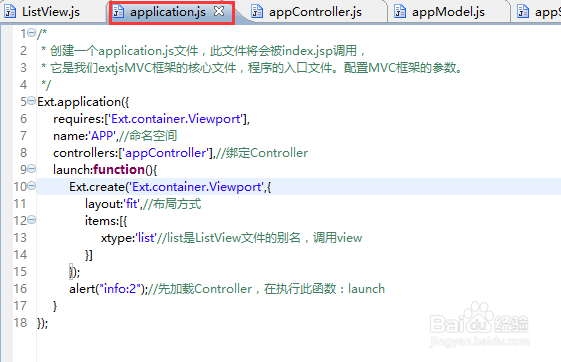Screen dimensions: 561x362
Task: Click line number 18 in the gutter
Action: (20, 323)
